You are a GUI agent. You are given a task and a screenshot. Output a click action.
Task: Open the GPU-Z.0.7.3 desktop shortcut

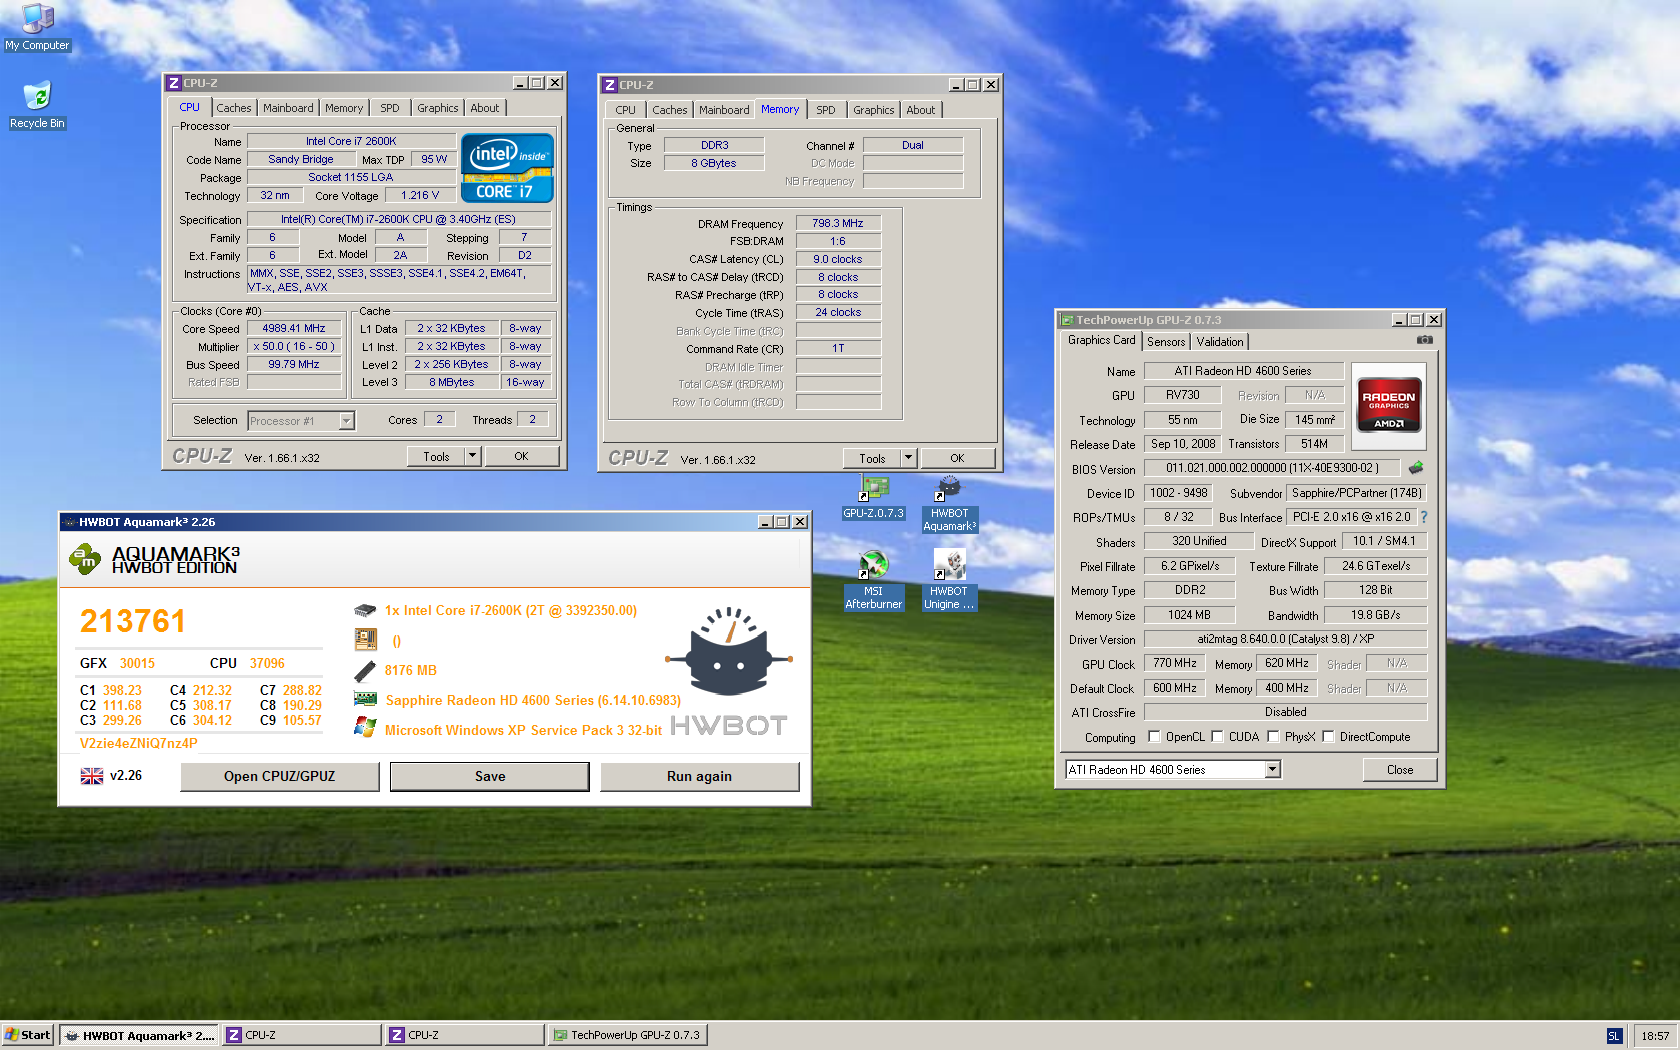[x=873, y=497]
